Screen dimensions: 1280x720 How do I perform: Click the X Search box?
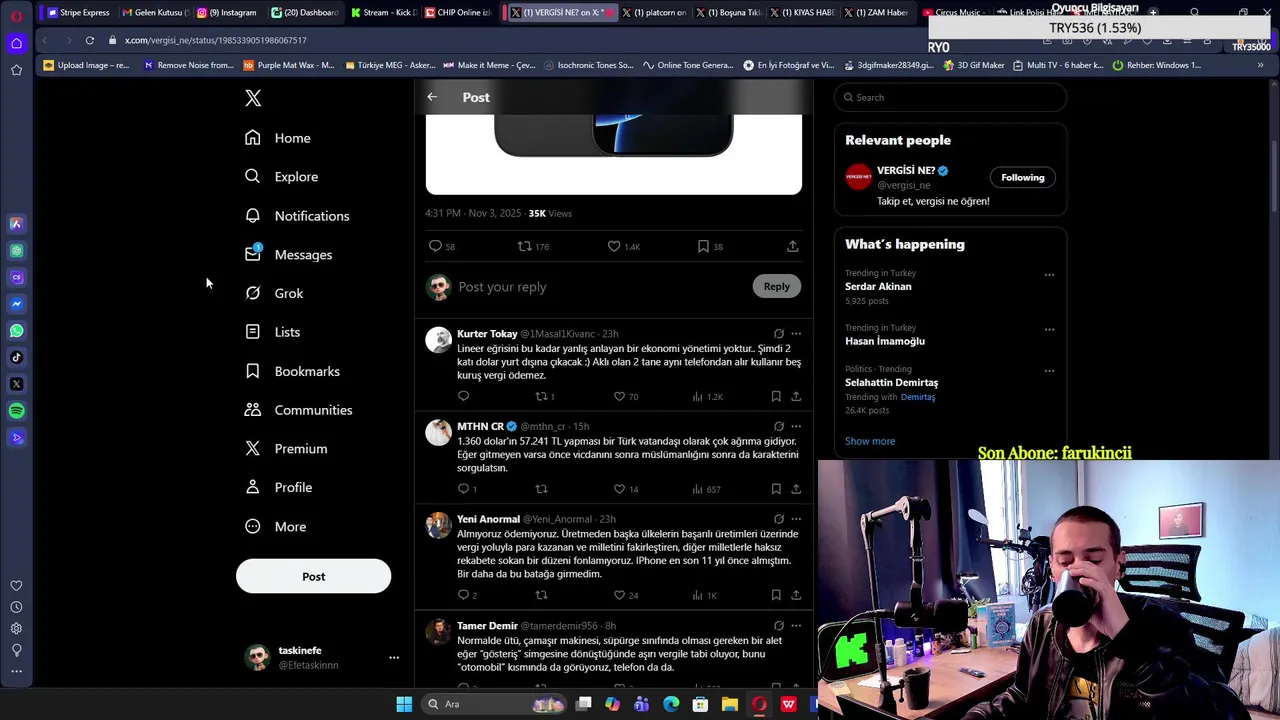coord(950,97)
